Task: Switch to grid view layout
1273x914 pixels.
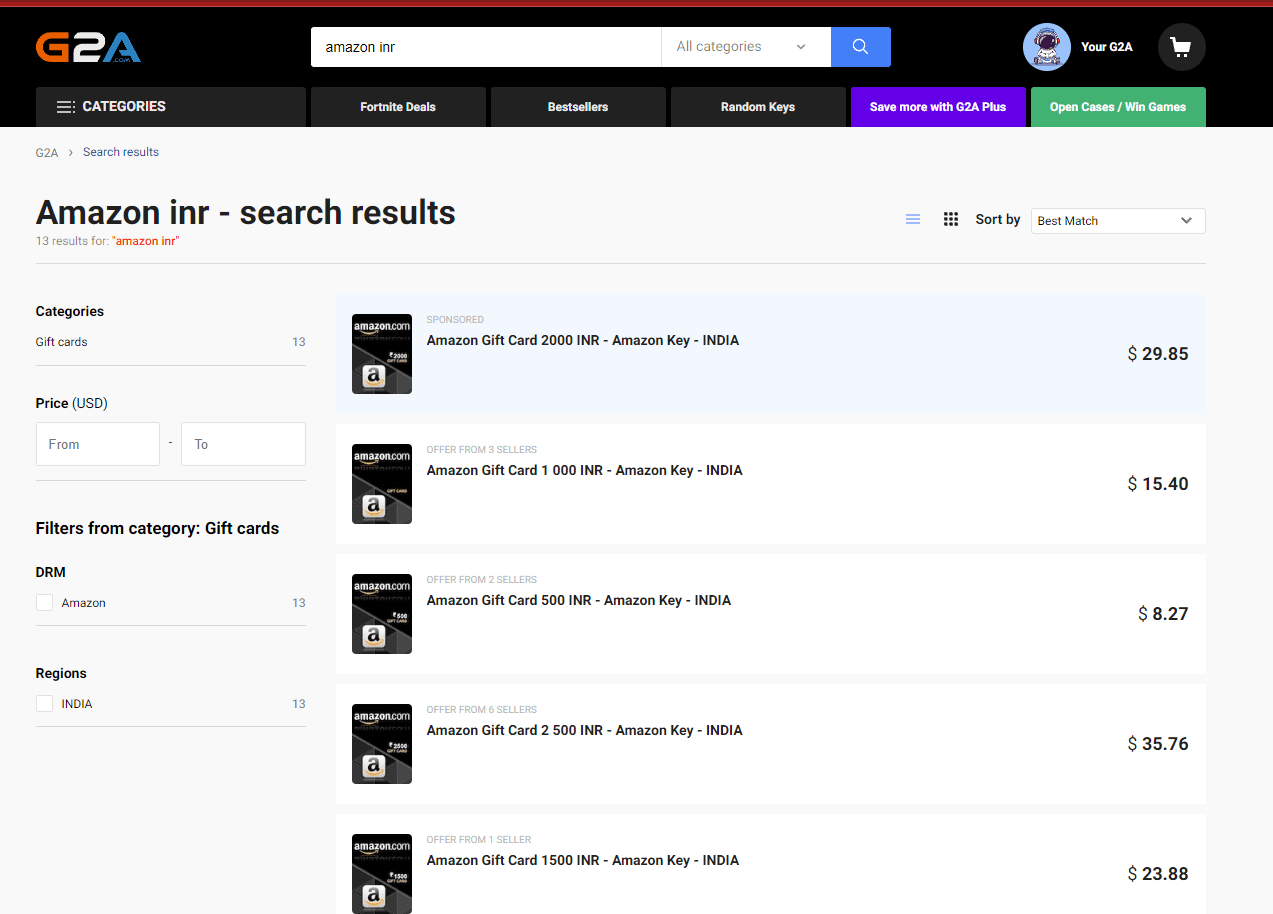Action: (x=951, y=220)
